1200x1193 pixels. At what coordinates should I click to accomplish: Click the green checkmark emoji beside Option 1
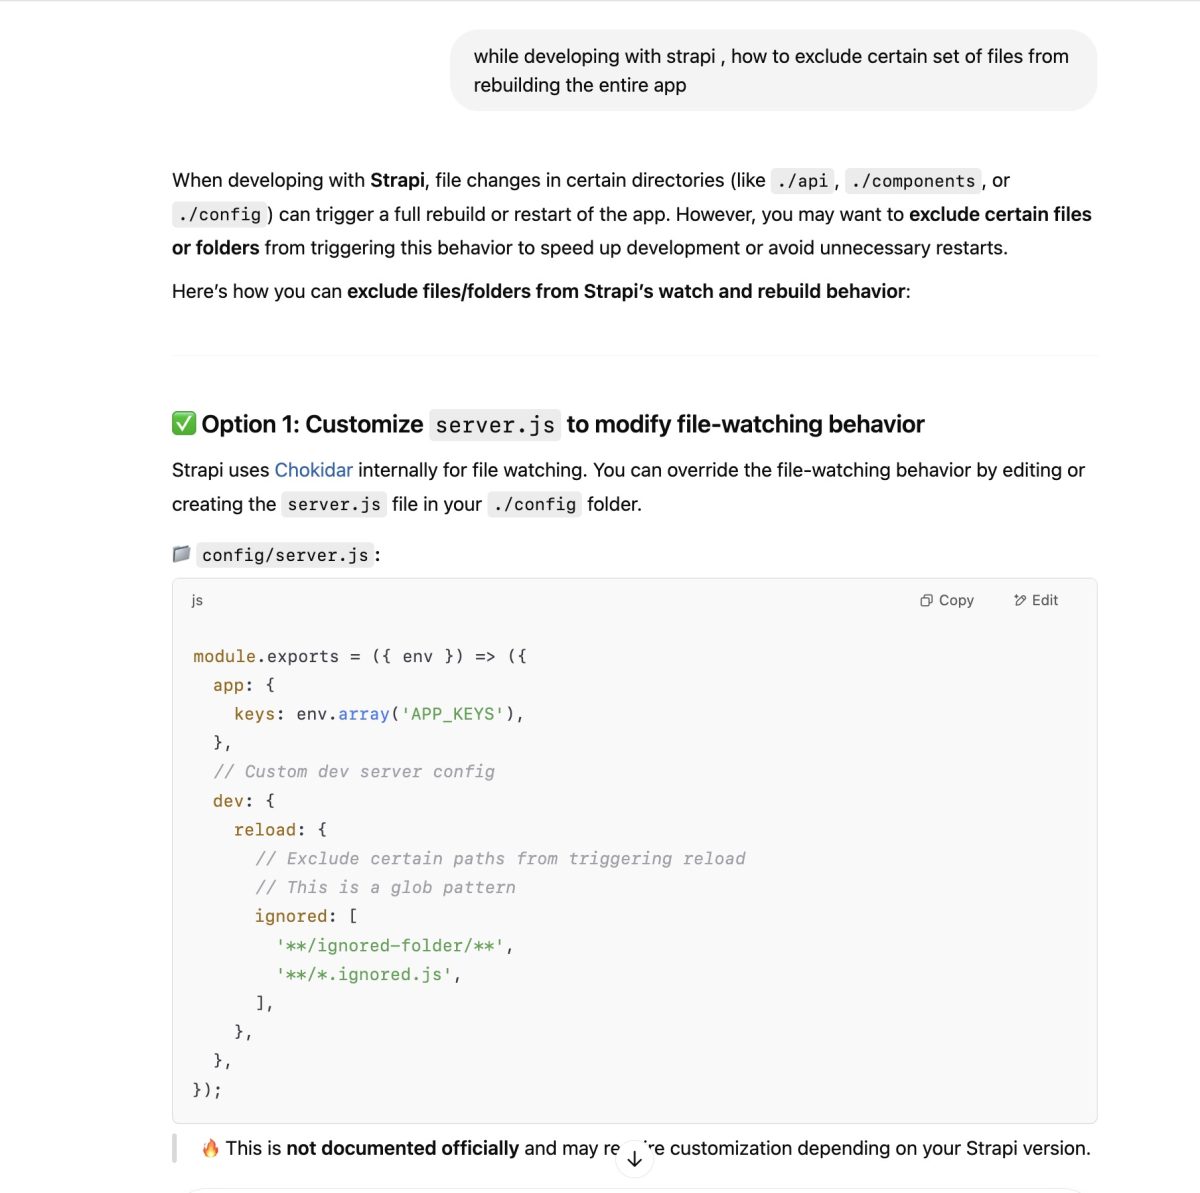[x=184, y=423]
